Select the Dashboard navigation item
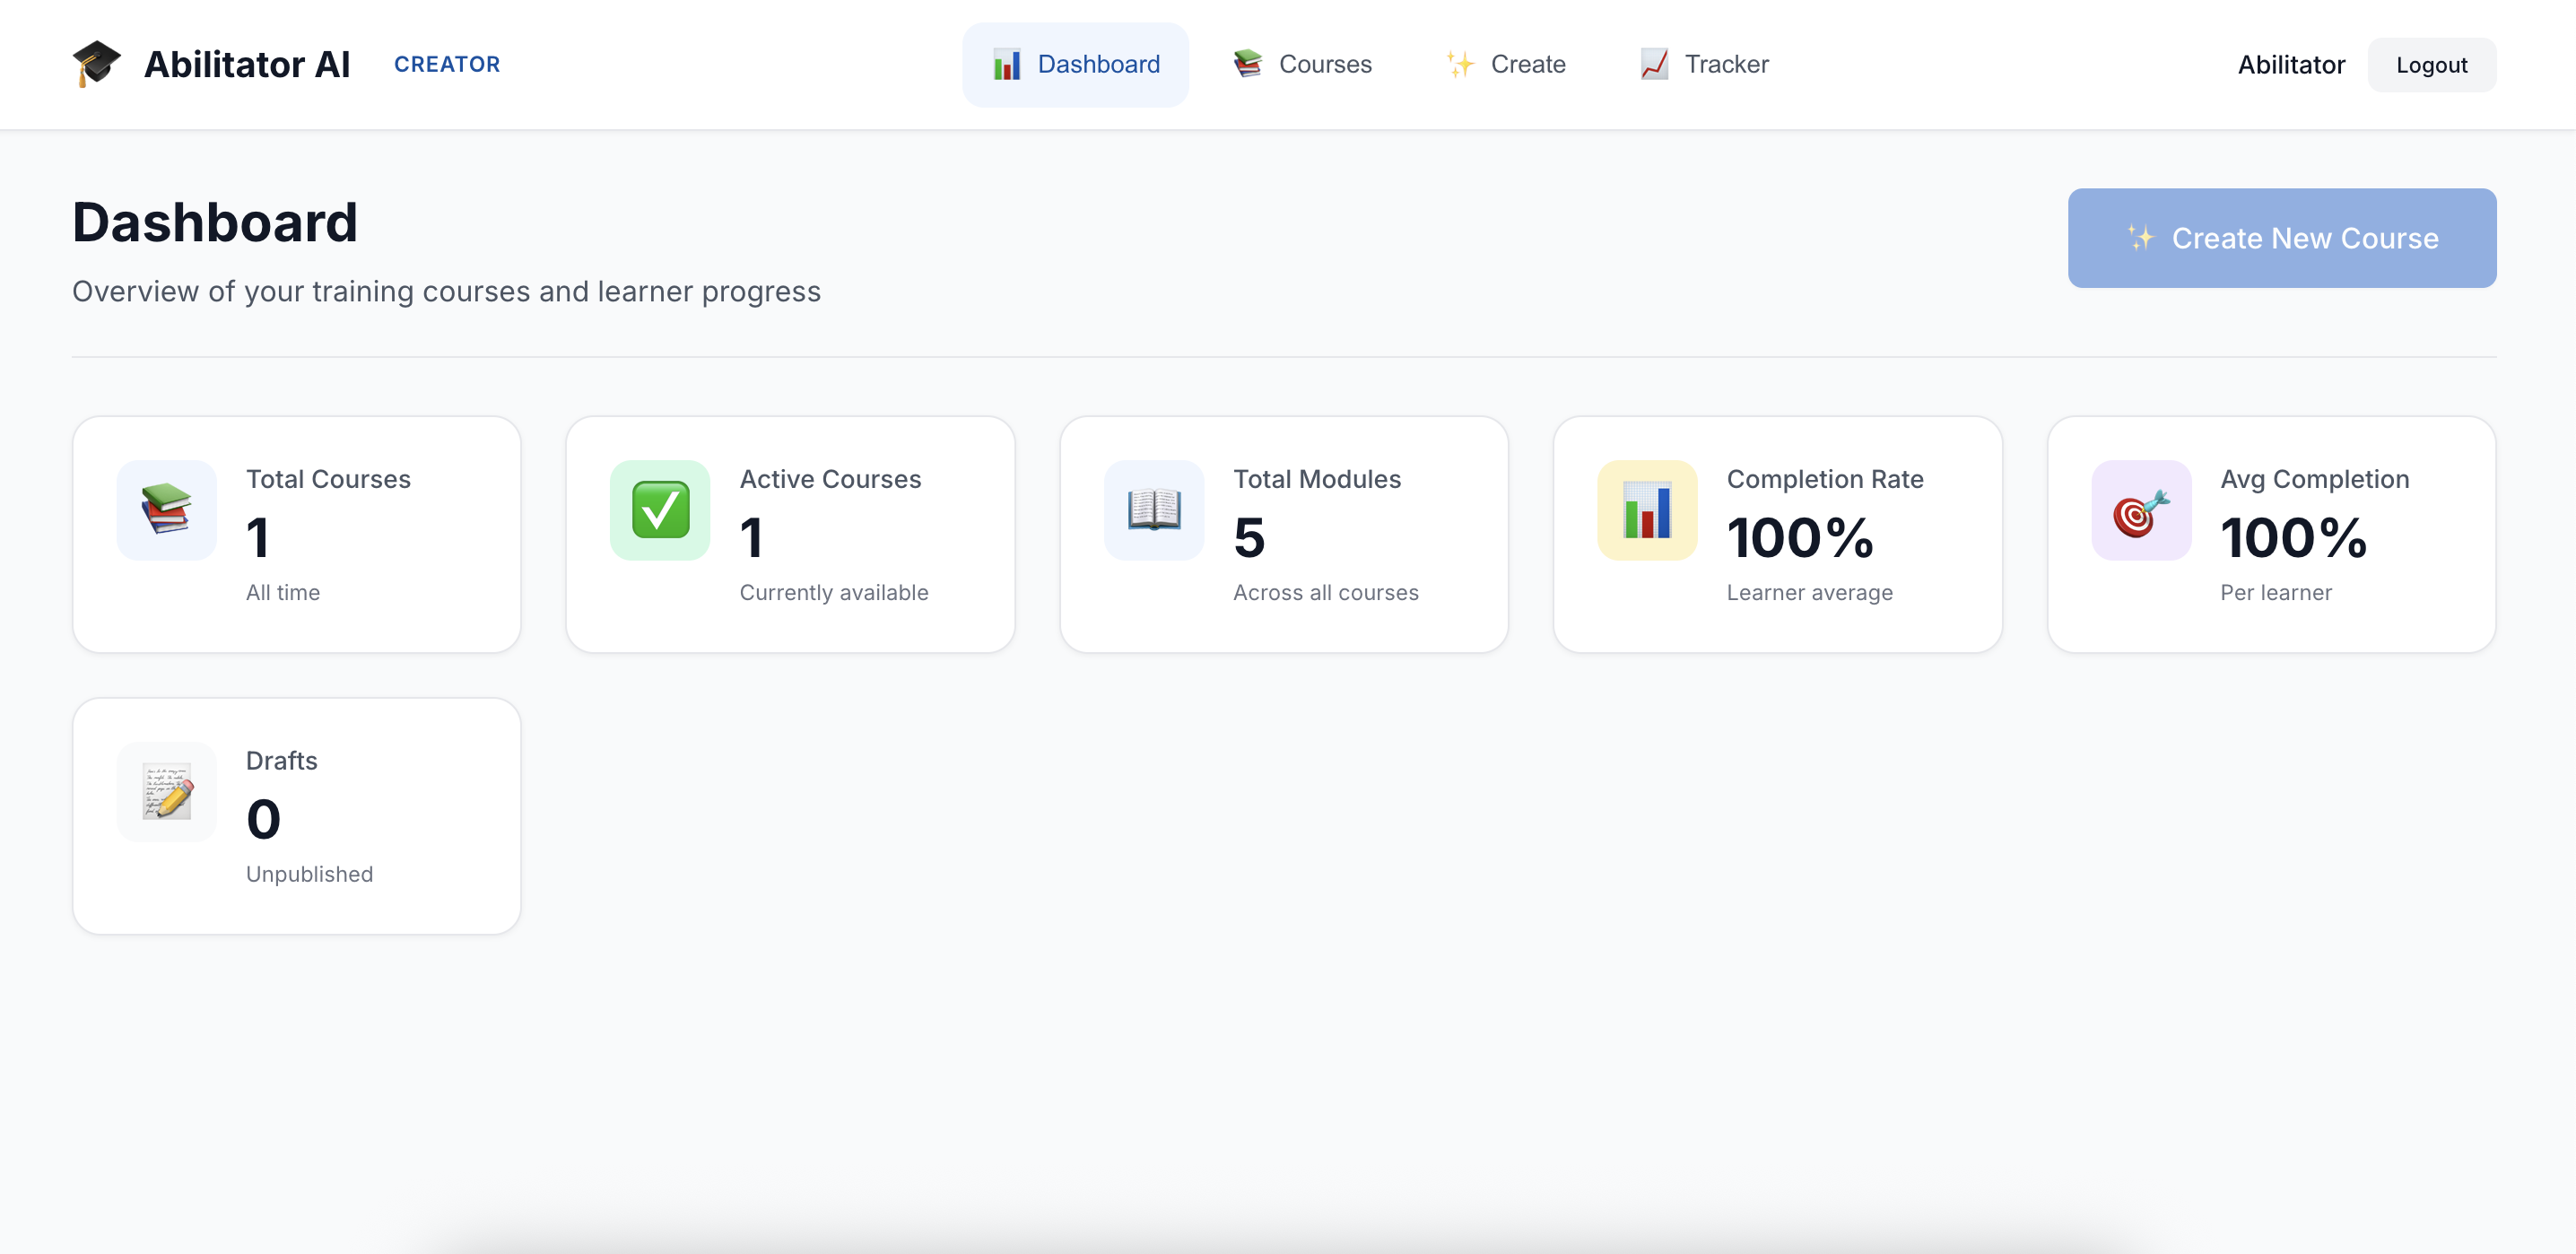 [1075, 64]
